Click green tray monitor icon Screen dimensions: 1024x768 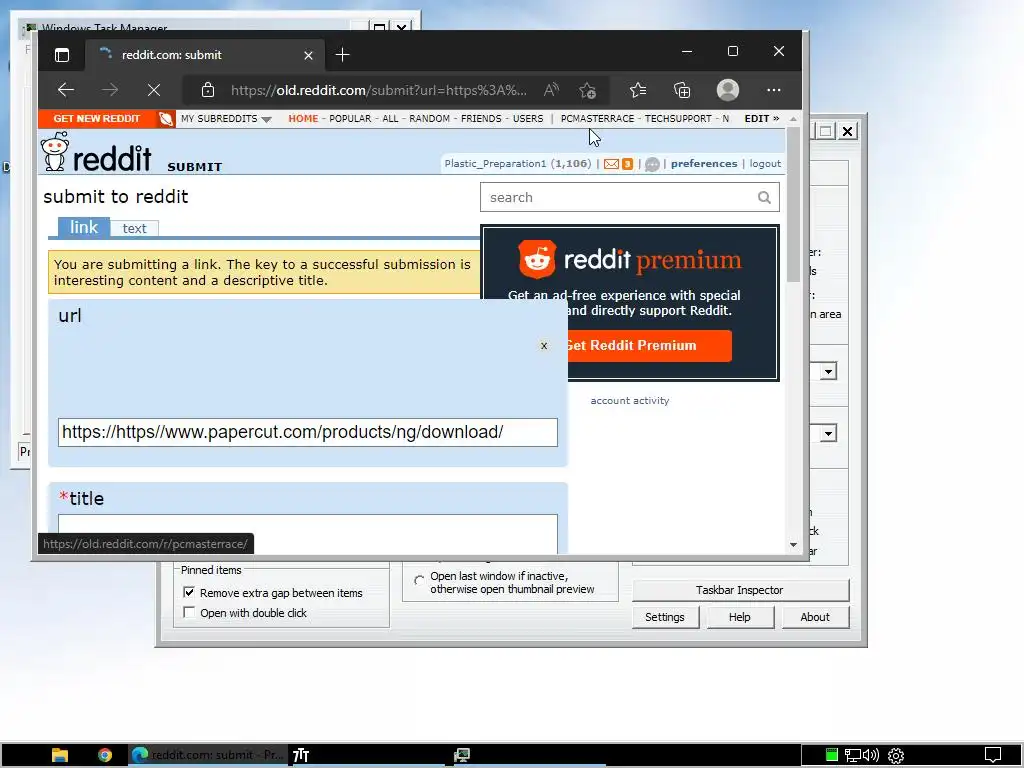coord(831,755)
